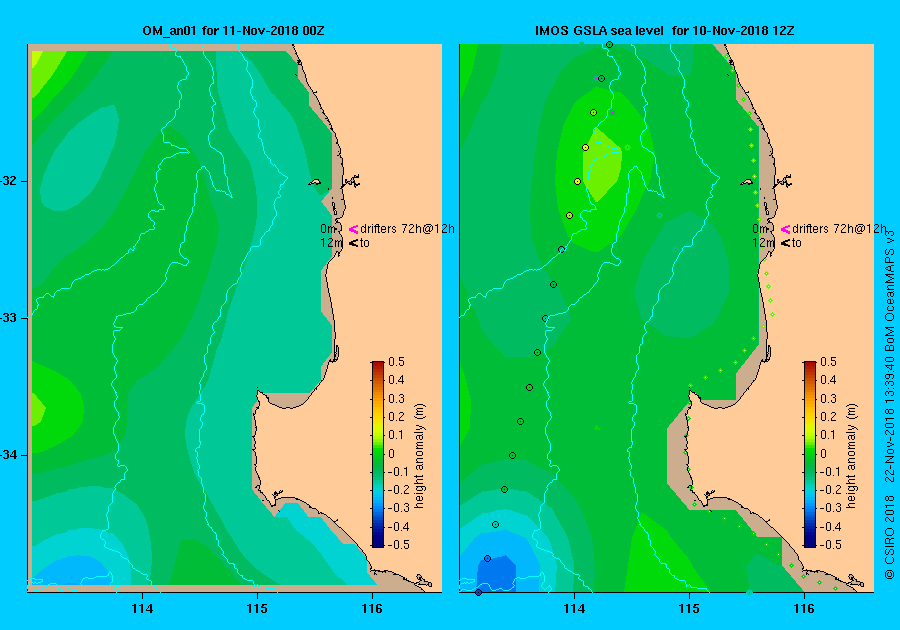Click the -0.5 tick label on OM_an01 colorbar
The image size is (900, 630).
point(397,545)
